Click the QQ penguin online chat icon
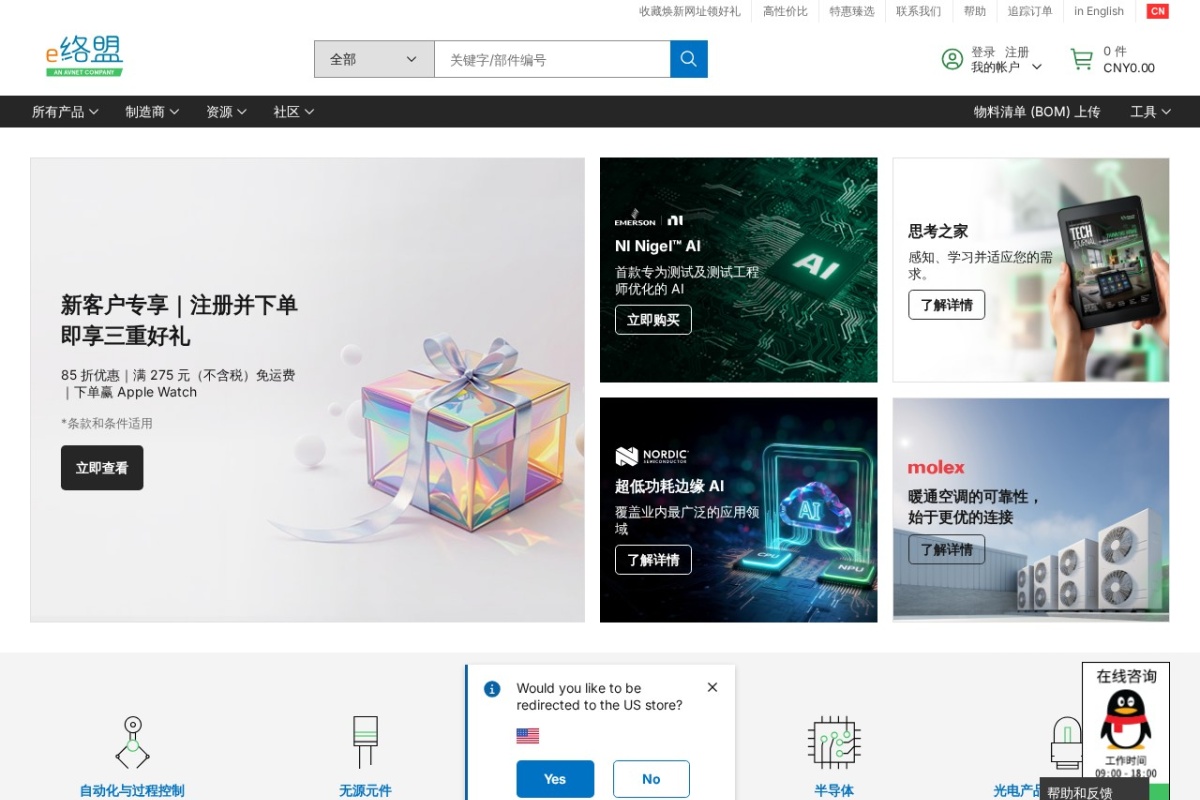The width and height of the screenshot is (1200, 800). point(1126,719)
